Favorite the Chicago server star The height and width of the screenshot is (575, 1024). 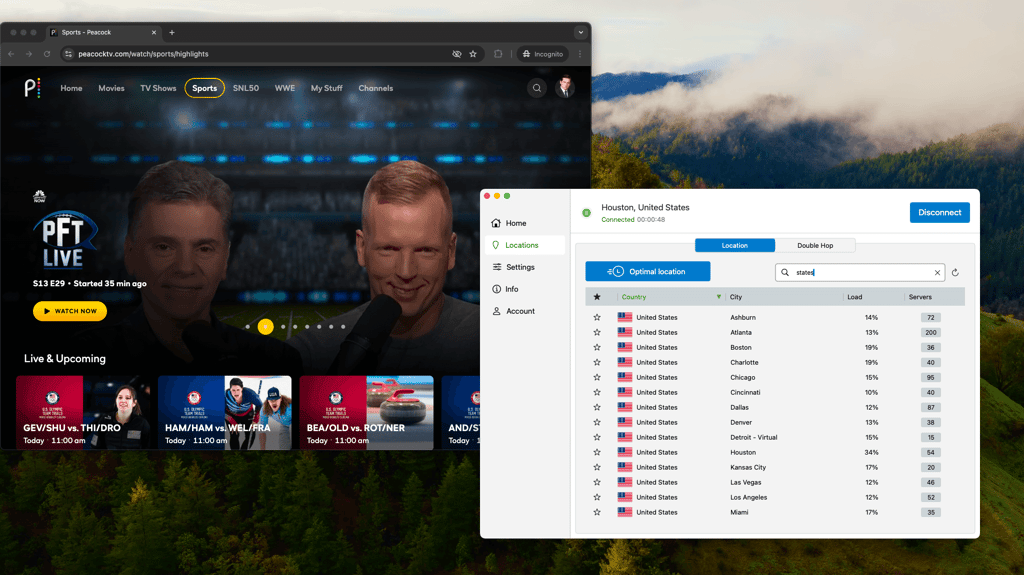tap(597, 378)
